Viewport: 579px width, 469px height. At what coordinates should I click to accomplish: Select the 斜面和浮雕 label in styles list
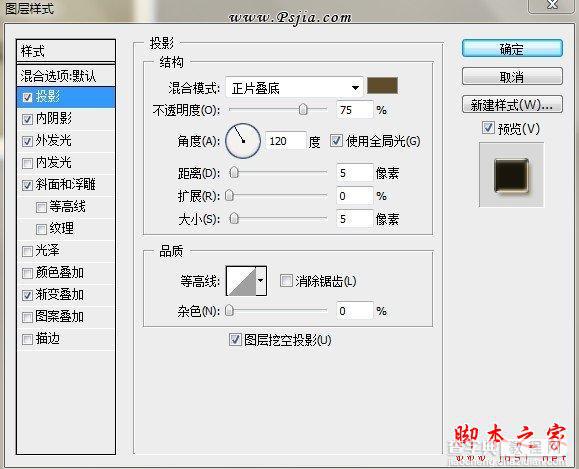[x=66, y=185]
